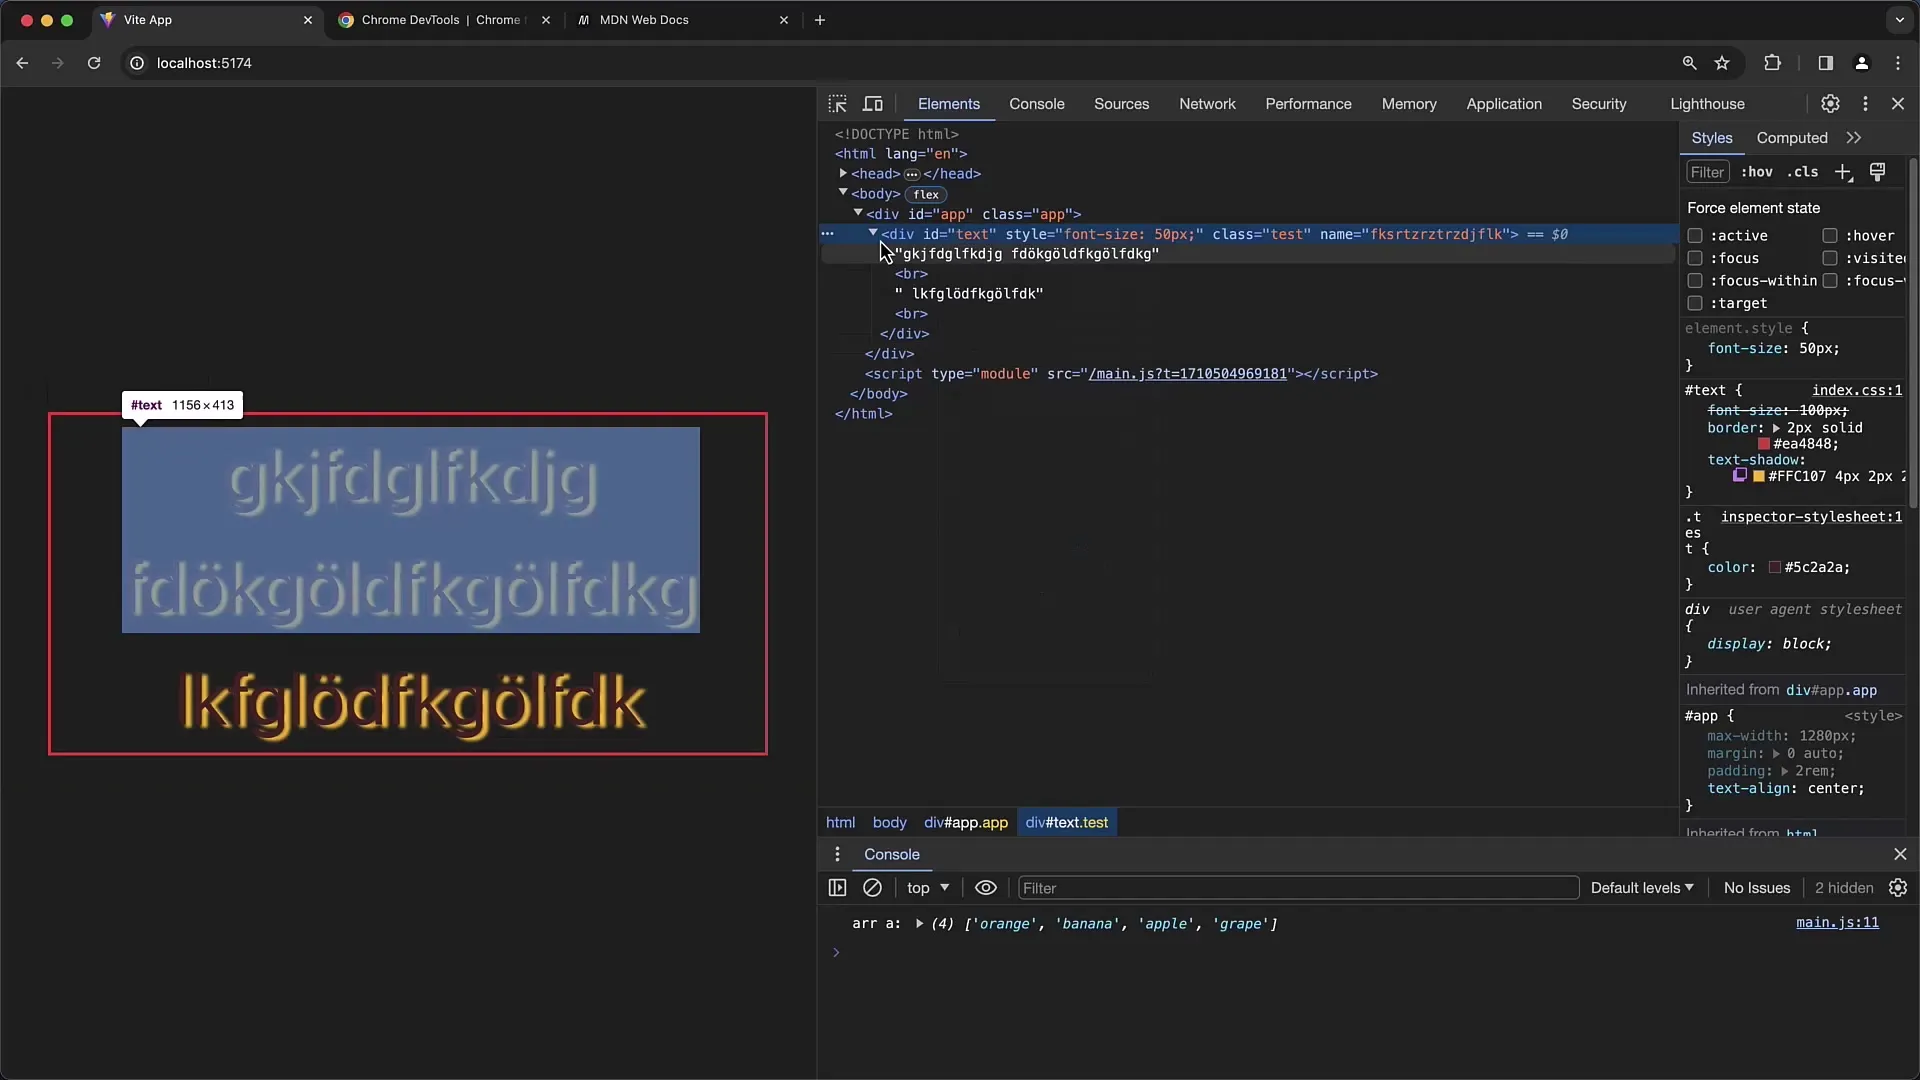Viewport: 1920px width, 1080px height.
Task: Enable the :visited state checkbox
Action: pos(1830,258)
